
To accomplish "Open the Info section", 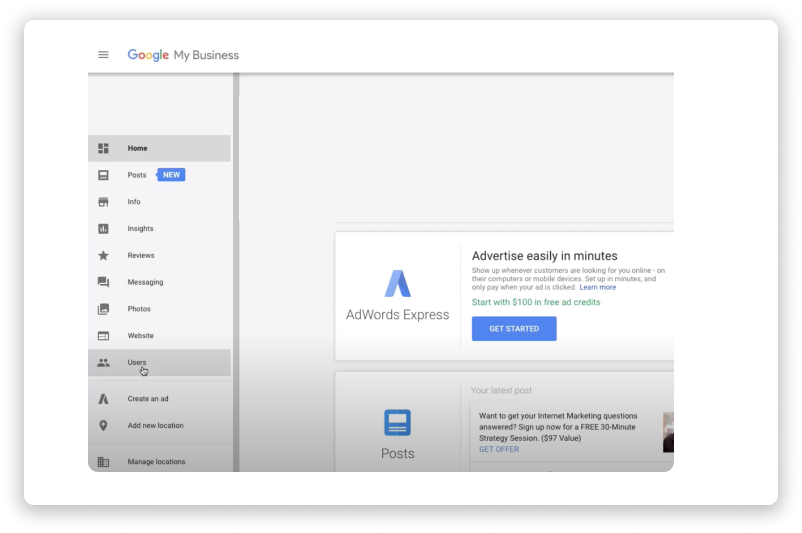I will tap(159, 202).
